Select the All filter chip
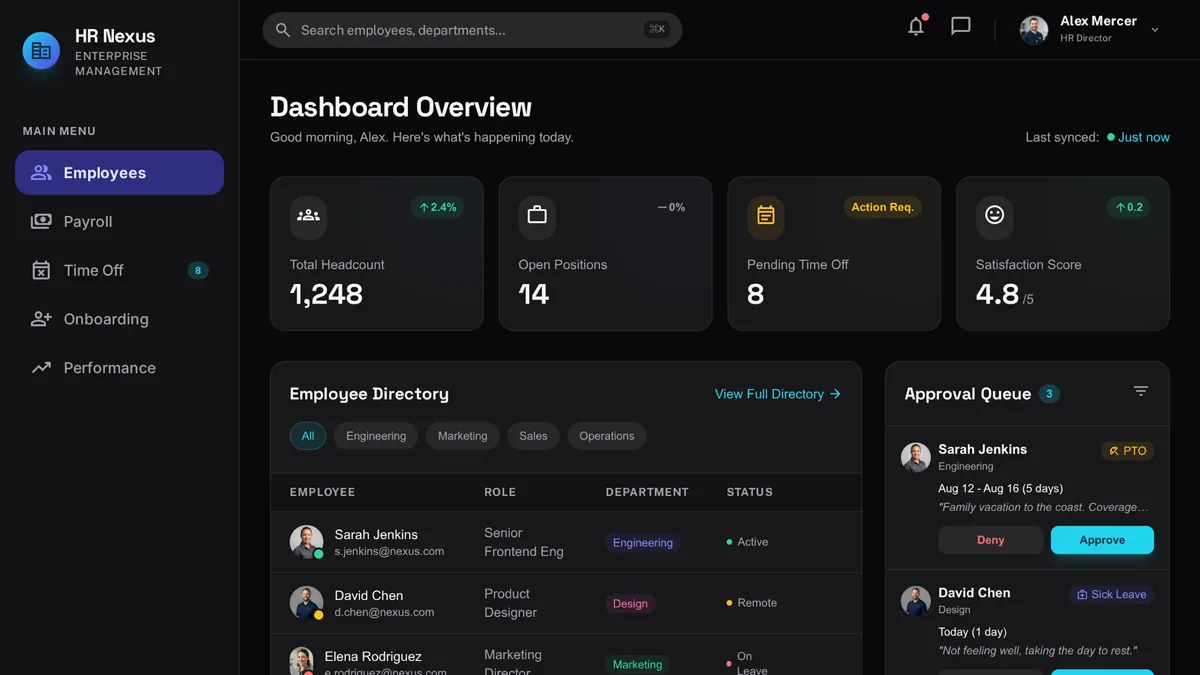 308,436
